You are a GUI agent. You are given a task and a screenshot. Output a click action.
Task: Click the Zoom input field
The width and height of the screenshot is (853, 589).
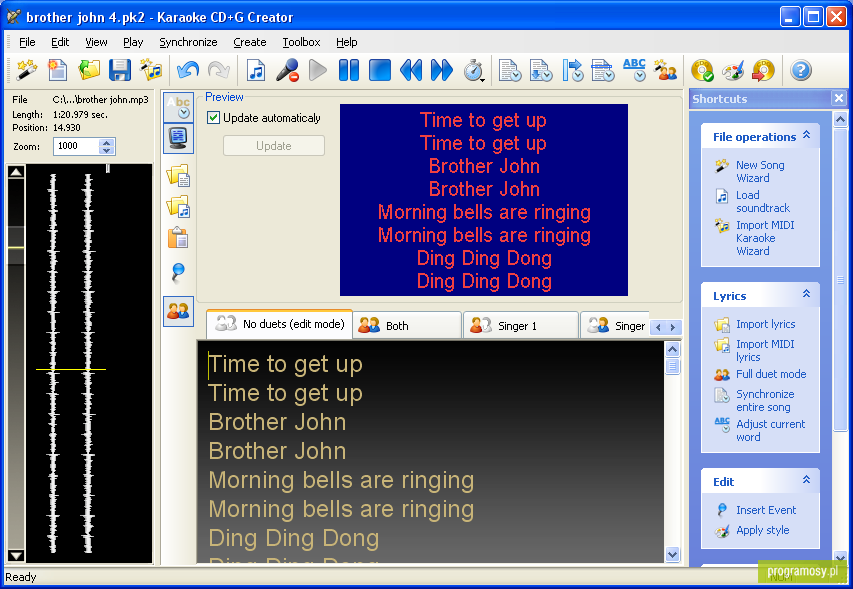77,146
